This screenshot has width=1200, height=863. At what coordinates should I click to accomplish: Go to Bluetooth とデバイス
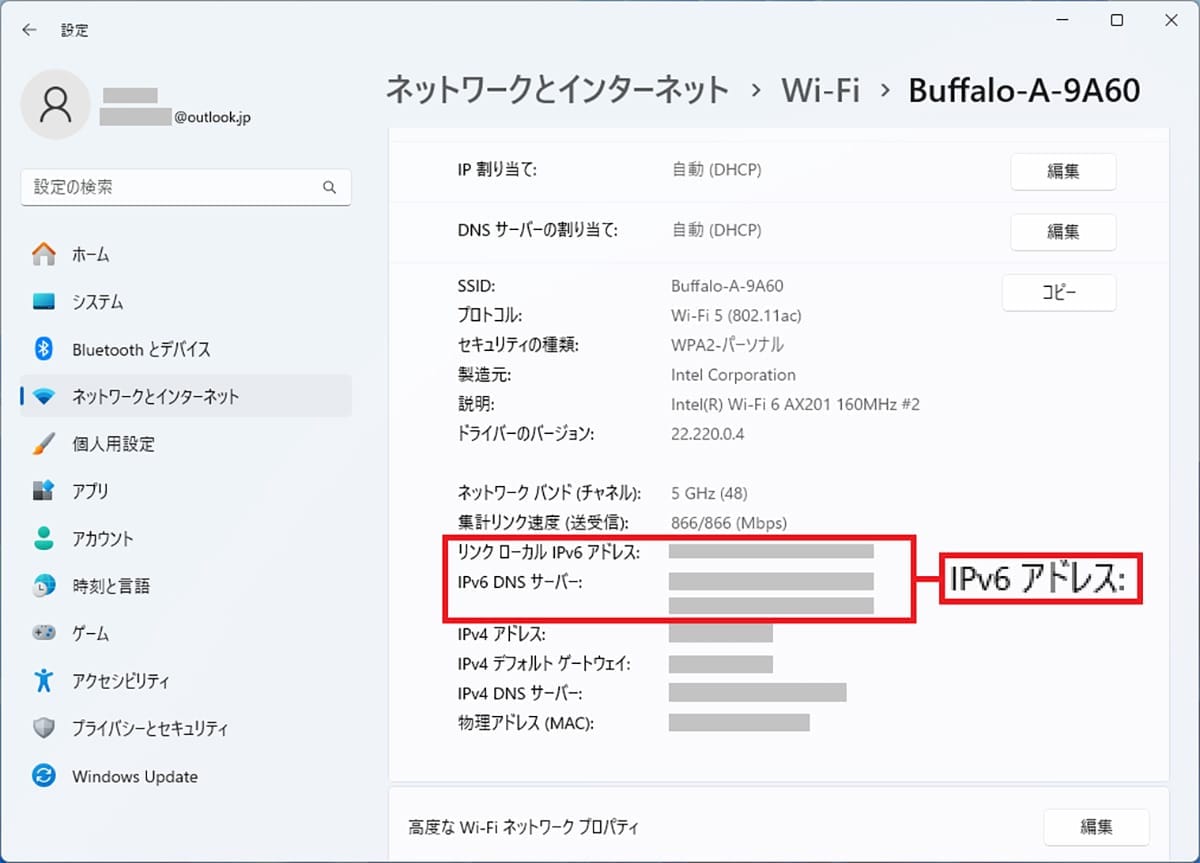186,349
